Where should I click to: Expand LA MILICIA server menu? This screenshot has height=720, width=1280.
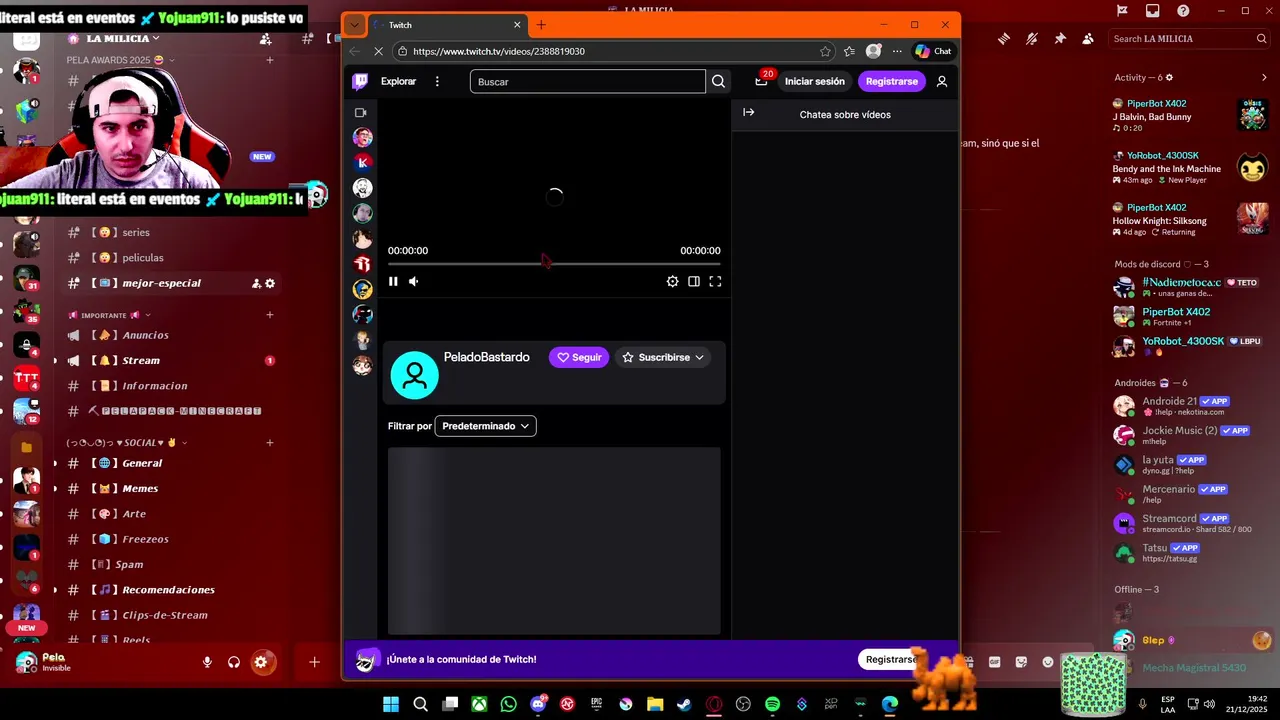(122, 38)
